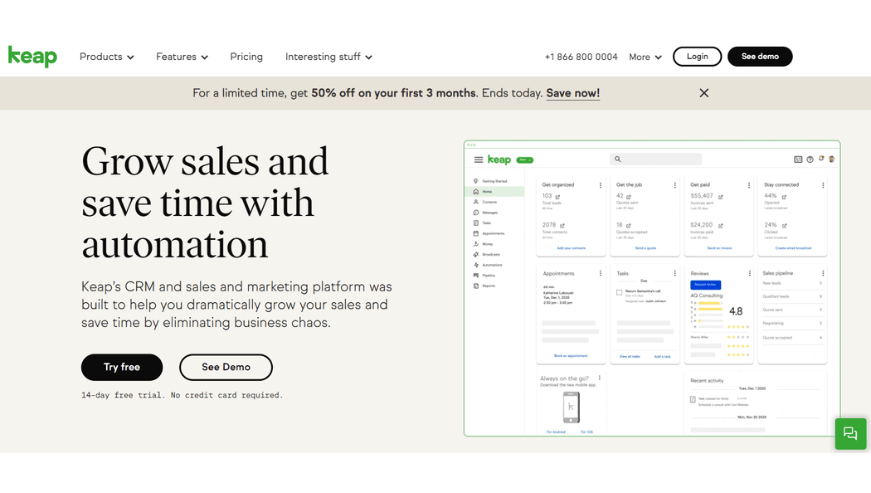Click For iOS download link
871x493 pixels.
[587, 432]
